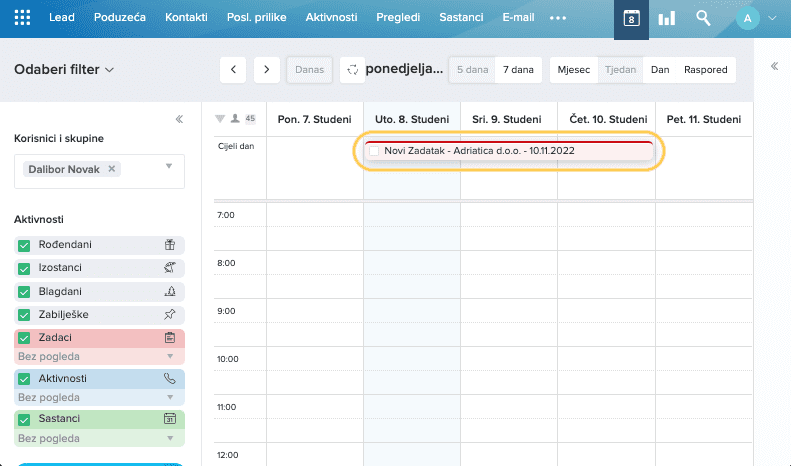Open the user avatar menu

pos(747,18)
